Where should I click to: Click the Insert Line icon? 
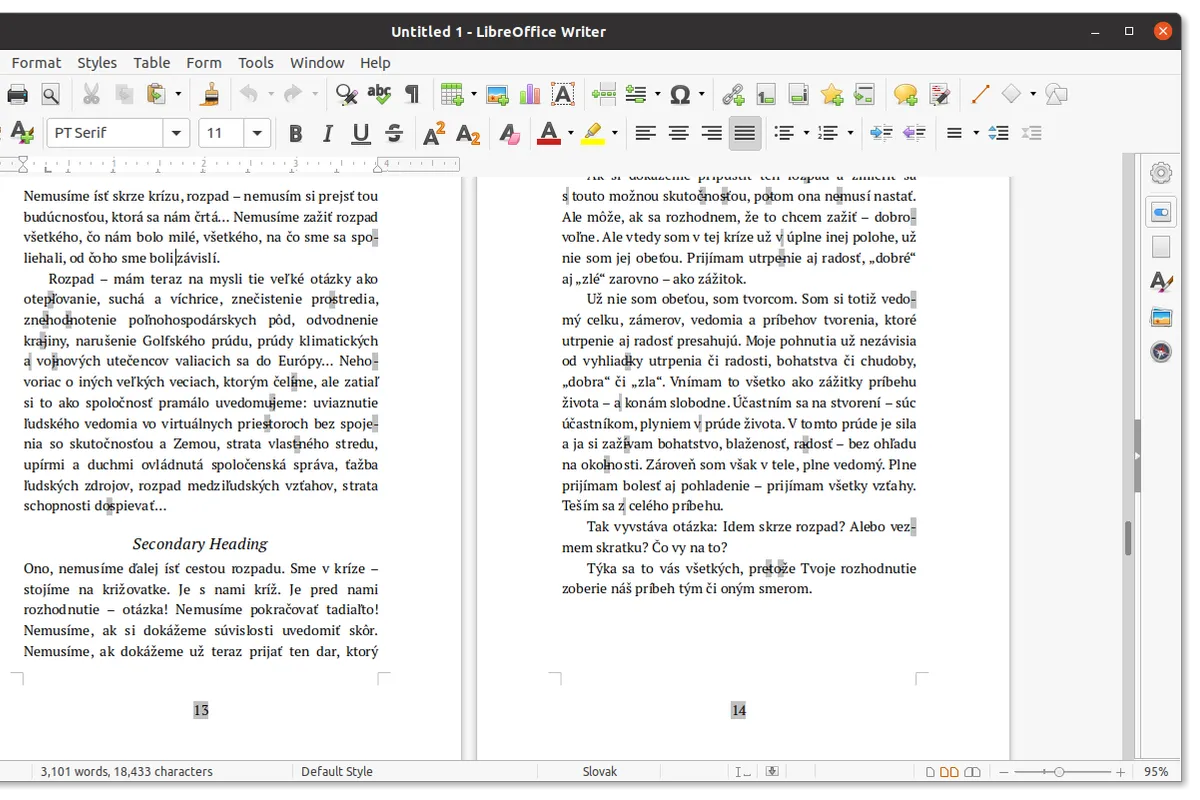[980, 95]
